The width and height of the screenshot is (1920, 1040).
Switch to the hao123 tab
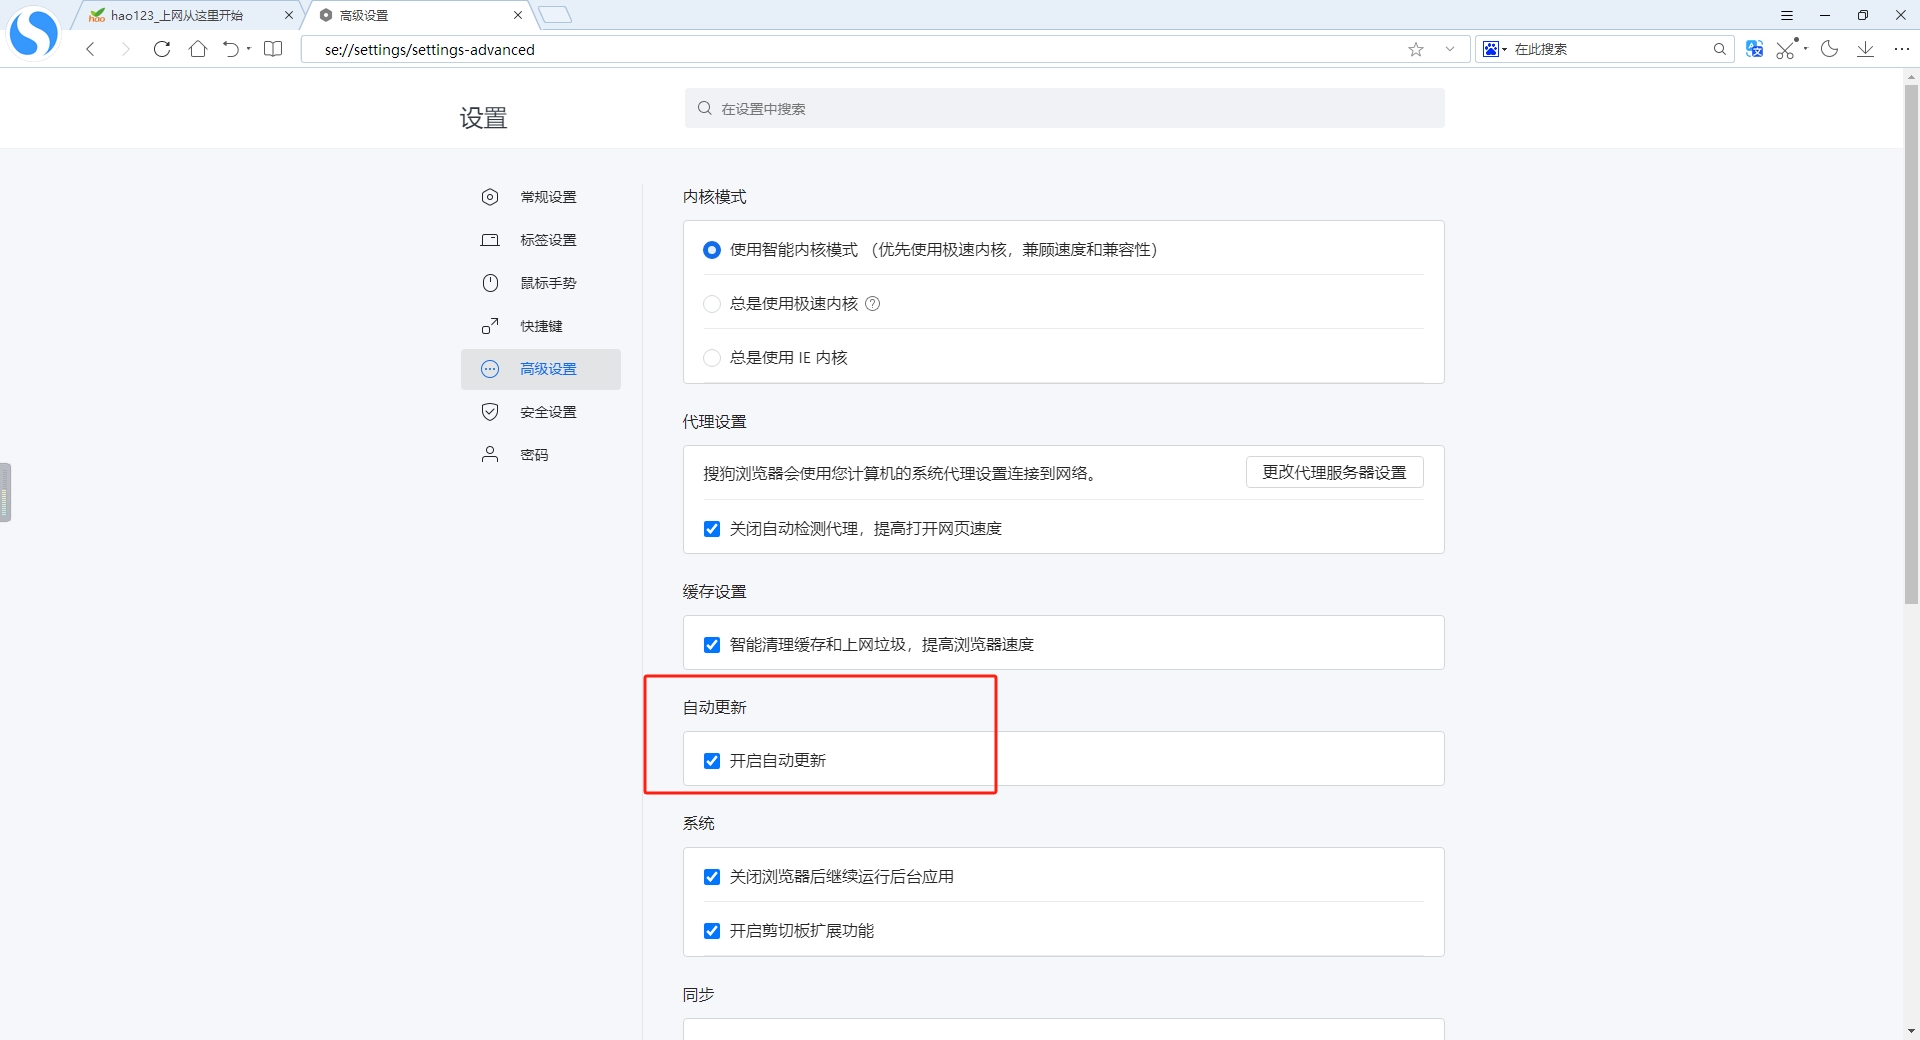(x=177, y=15)
